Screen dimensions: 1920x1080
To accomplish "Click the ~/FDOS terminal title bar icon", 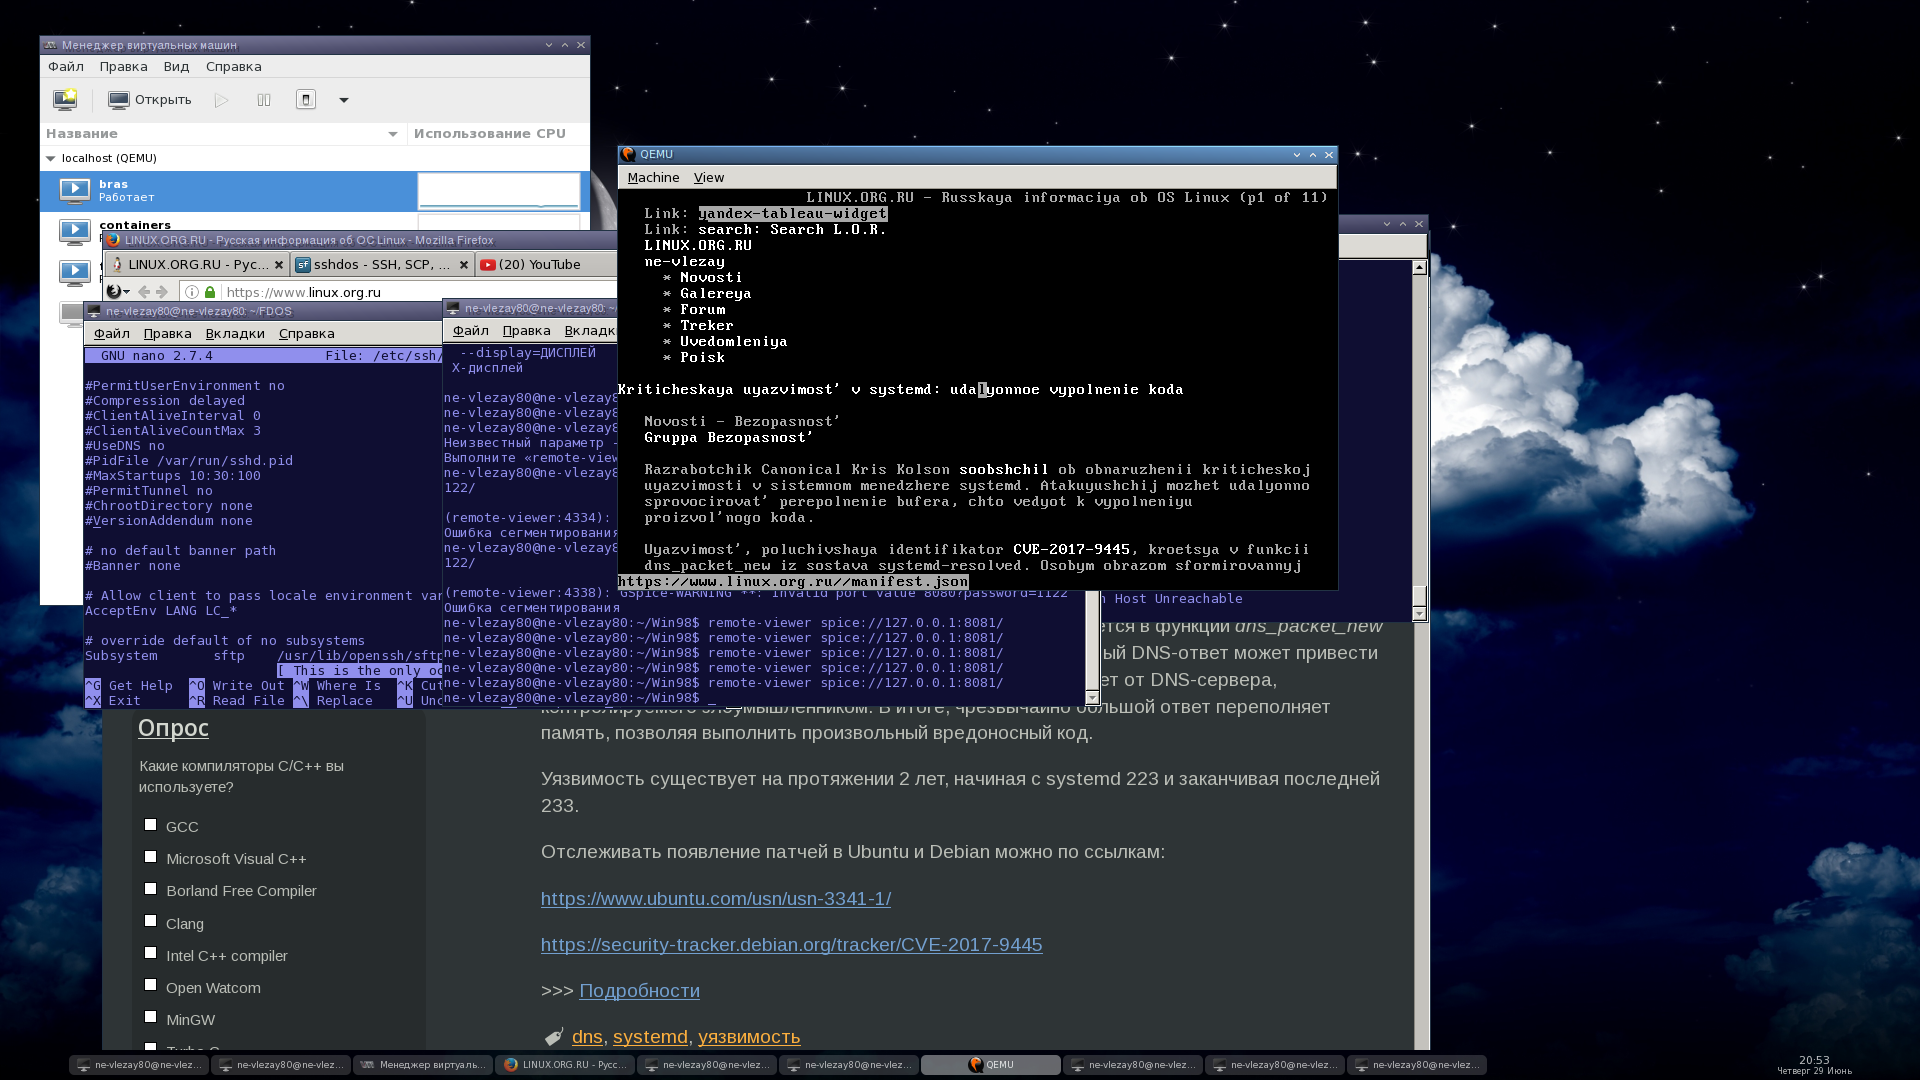I will click(x=94, y=311).
